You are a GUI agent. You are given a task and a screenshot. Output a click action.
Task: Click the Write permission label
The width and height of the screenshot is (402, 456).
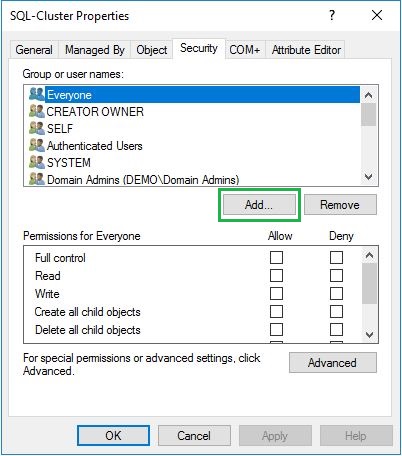(47, 294)
